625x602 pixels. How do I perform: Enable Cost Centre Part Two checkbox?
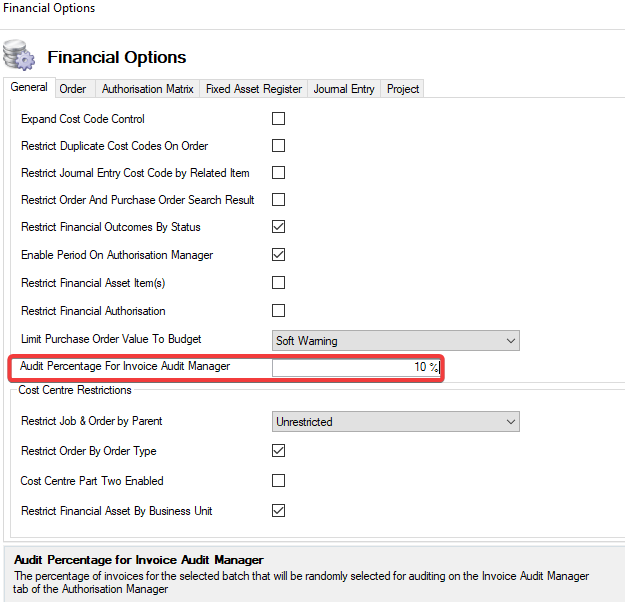[x=279, y=481]
